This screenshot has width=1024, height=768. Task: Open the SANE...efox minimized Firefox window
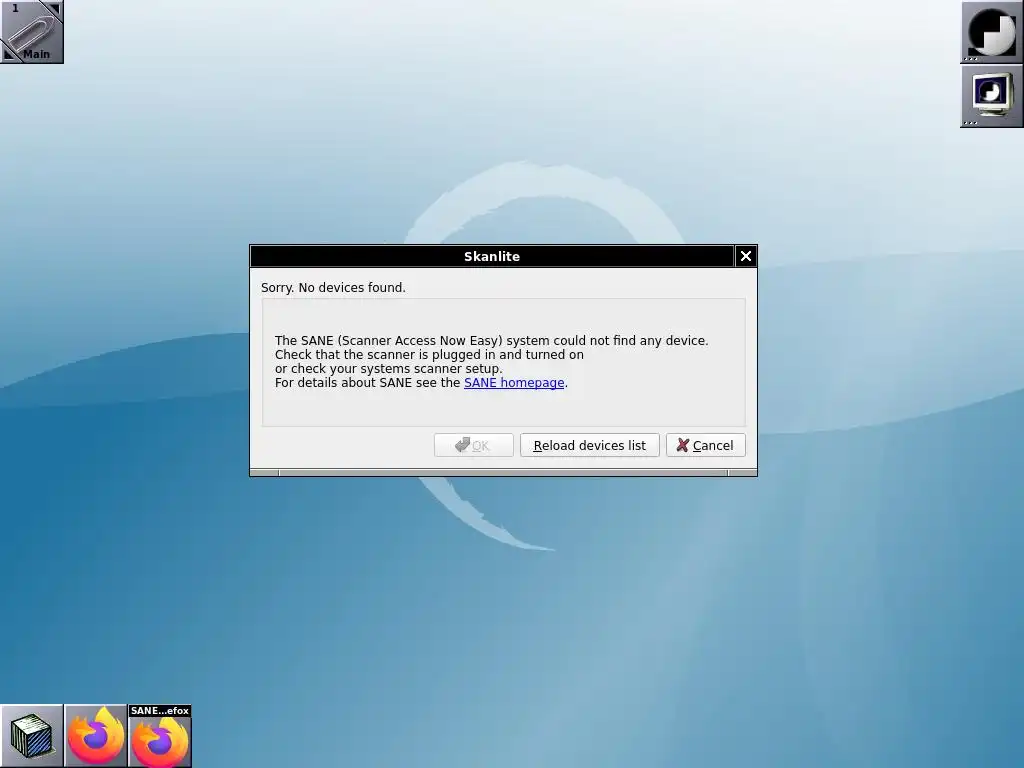pos(159,735)
